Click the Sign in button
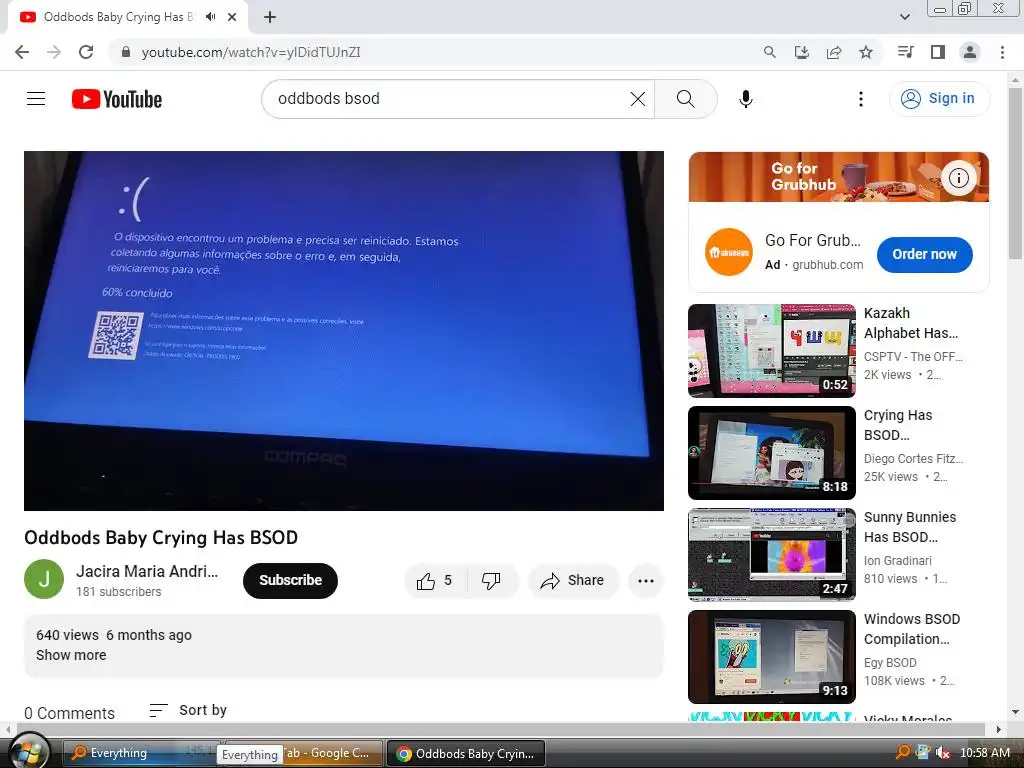 point(939,99)
